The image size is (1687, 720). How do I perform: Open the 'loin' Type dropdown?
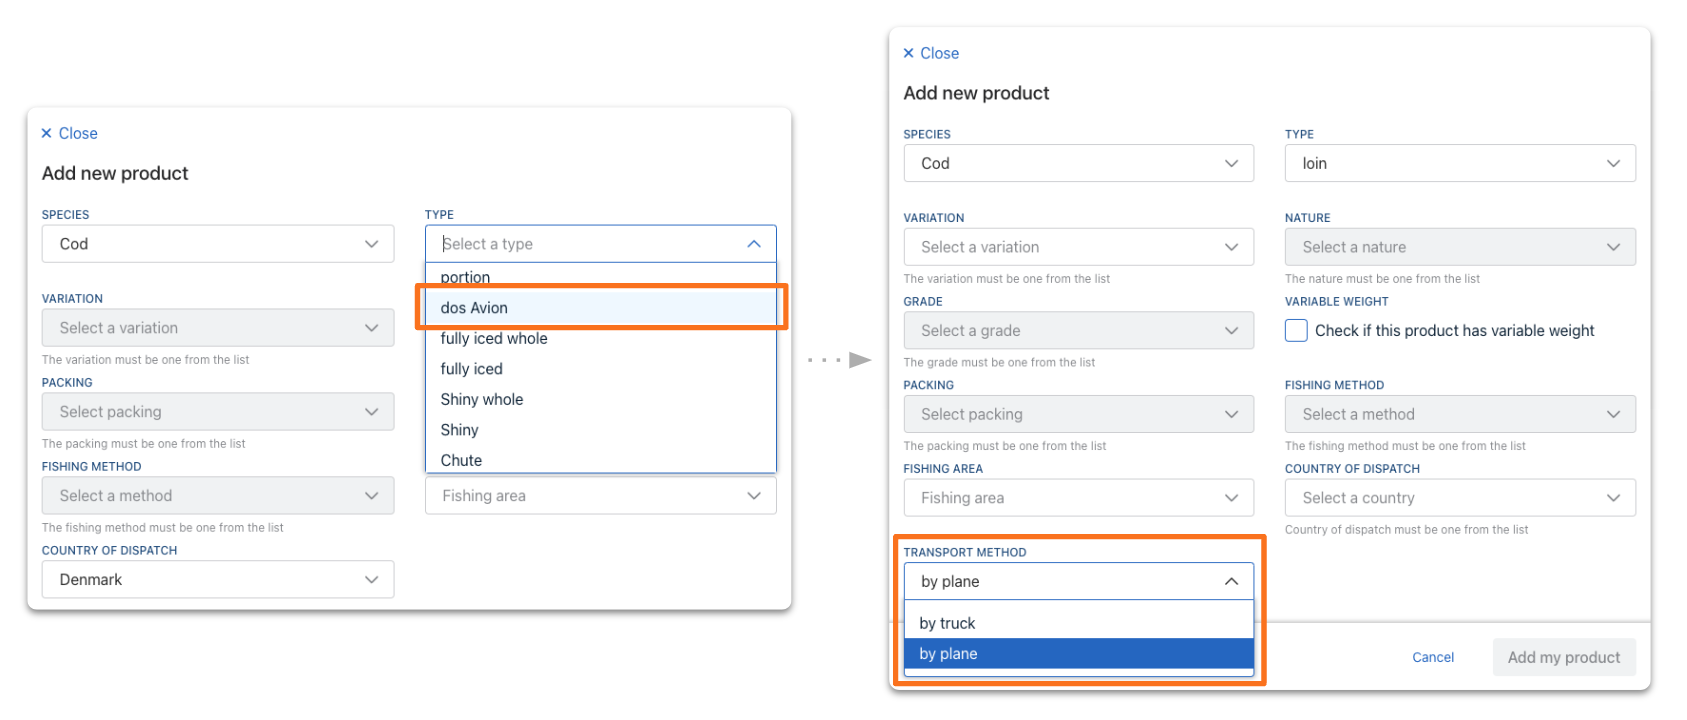(x=1459, y=164)
